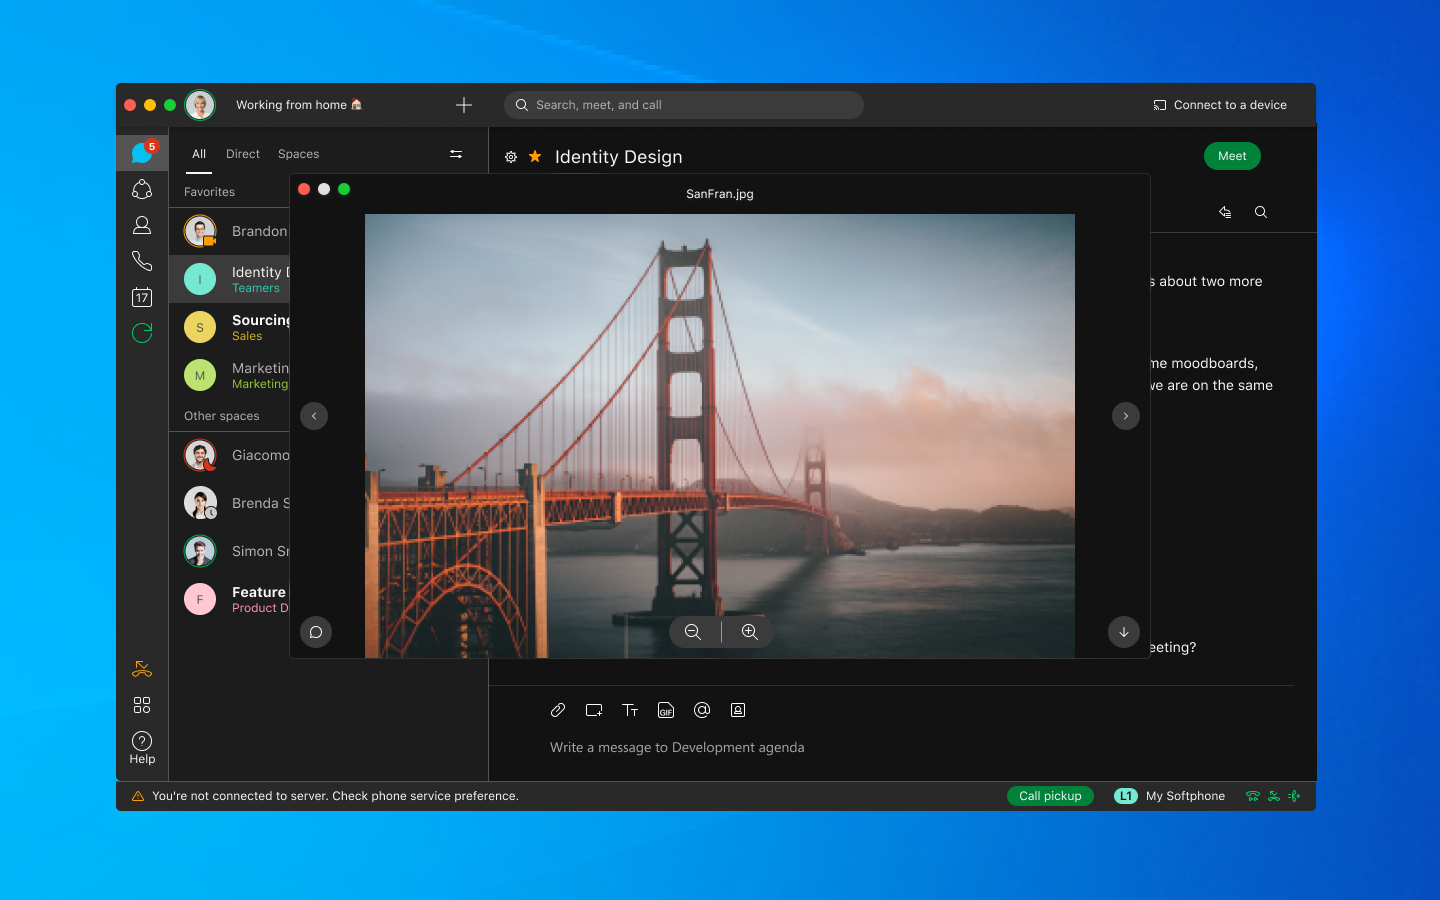Open the Marketing space
The height and width of the screenshot is (900, 1440).
(x=230, y=375)
